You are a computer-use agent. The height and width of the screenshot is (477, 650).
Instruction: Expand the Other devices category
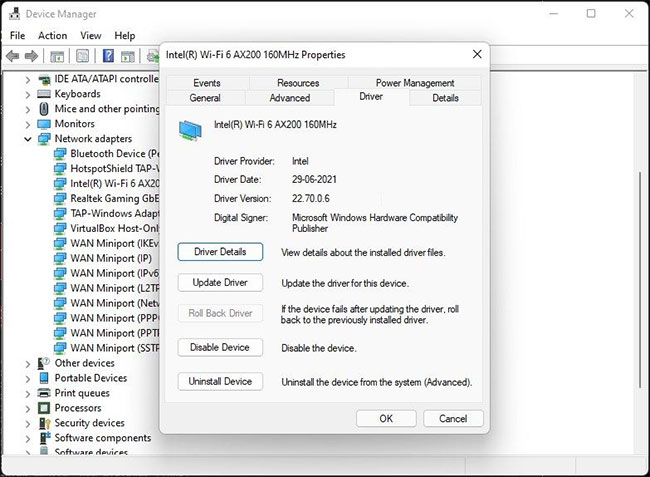27,363
